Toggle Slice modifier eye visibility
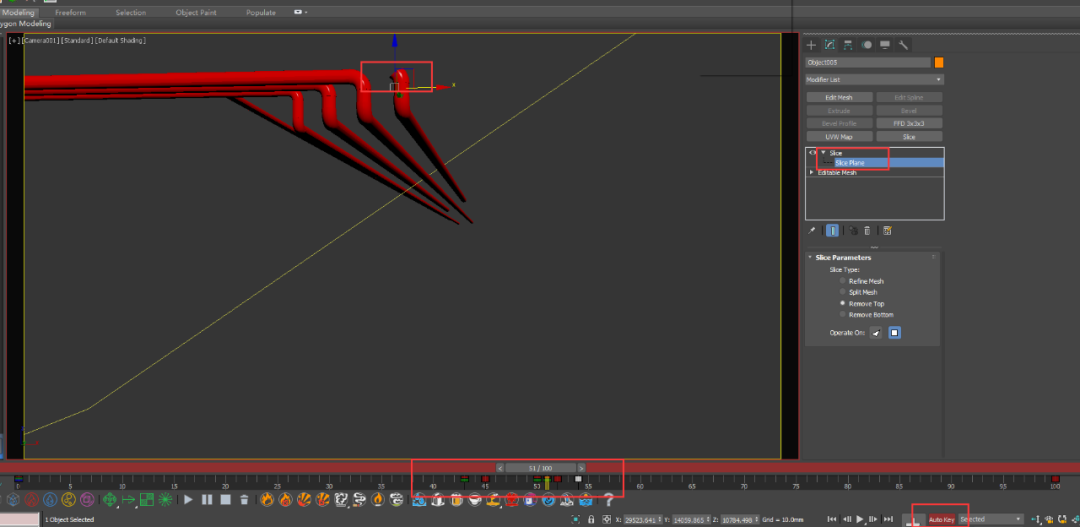The image size is (1080, 527). coord(812,152)
